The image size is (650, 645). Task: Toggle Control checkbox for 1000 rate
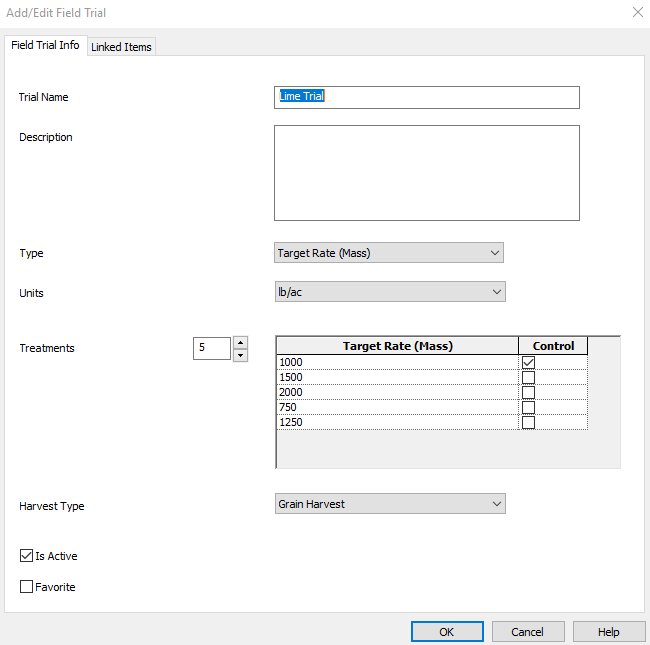pos(528,362)
